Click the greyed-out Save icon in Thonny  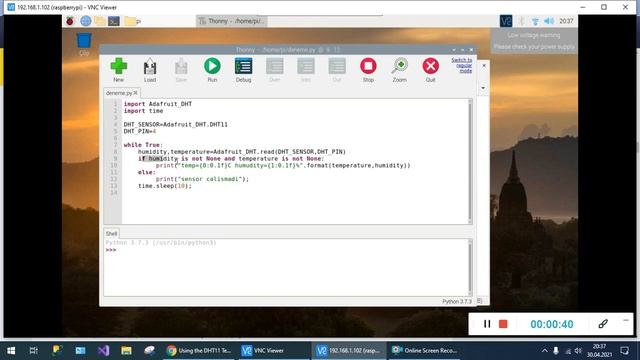[x=181, y=70]
